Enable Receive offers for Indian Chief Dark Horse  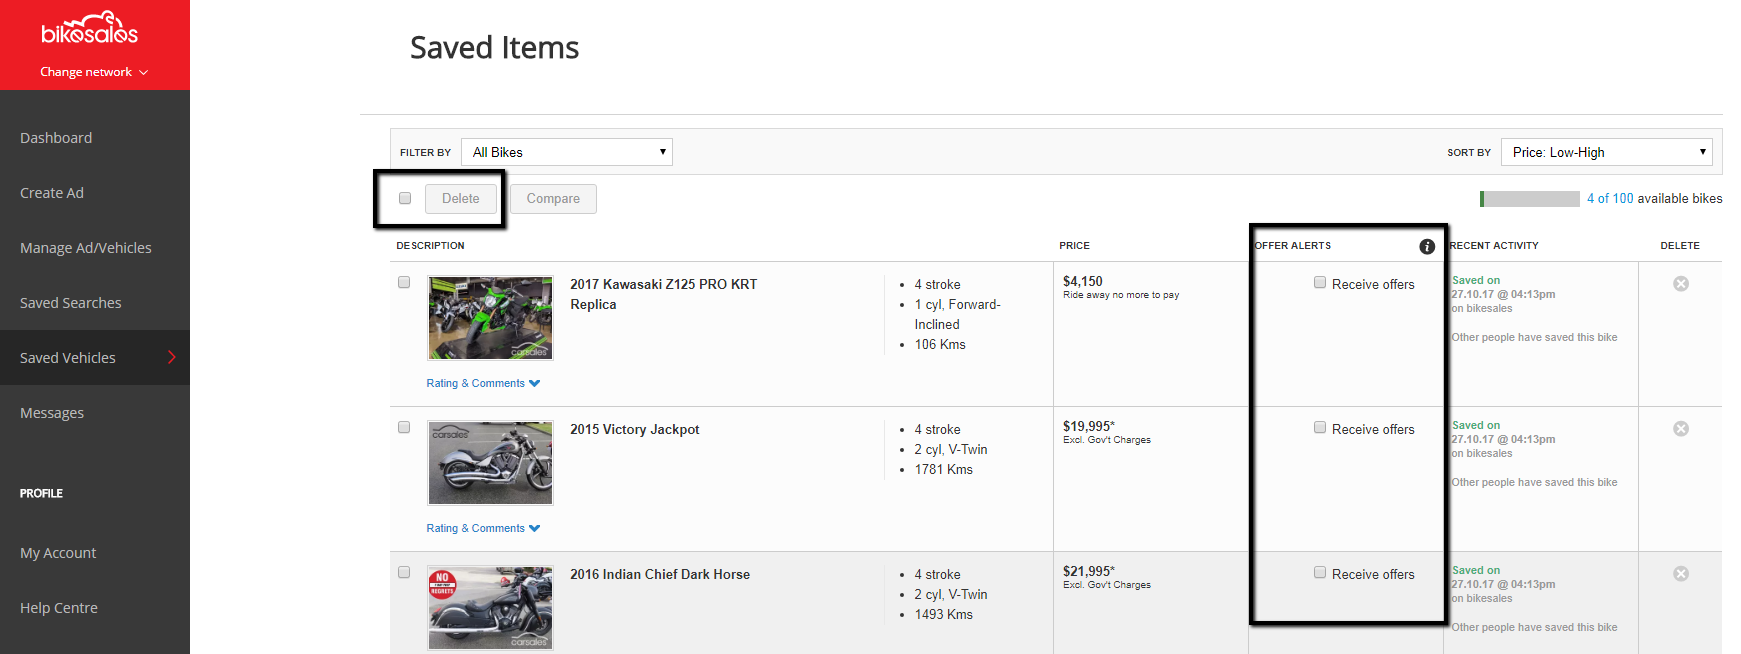1320,573
